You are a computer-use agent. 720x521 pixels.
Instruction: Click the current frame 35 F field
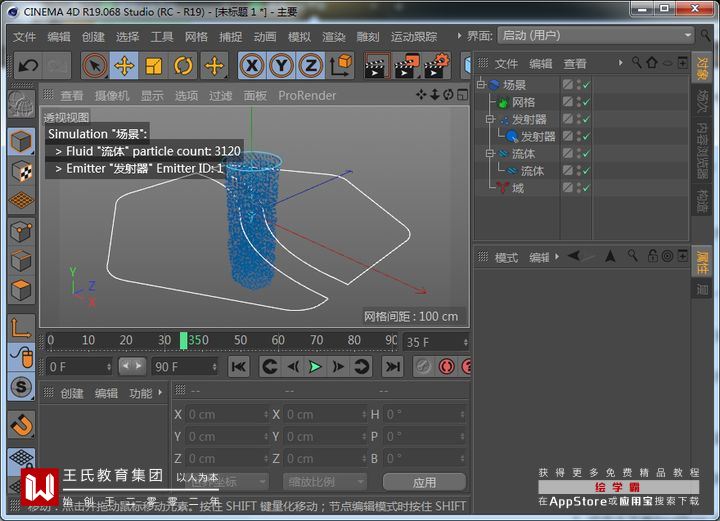click(x=435, y=342)
